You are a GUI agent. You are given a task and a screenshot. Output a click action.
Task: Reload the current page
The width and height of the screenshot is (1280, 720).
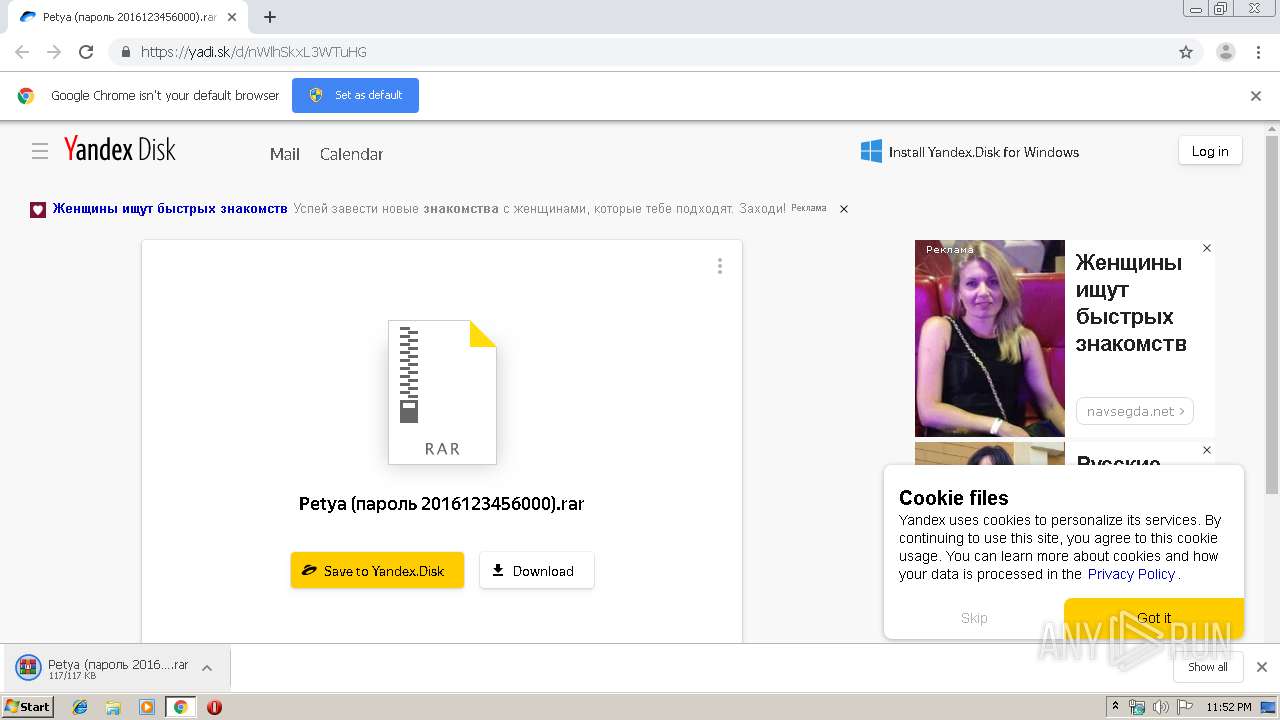86,52
